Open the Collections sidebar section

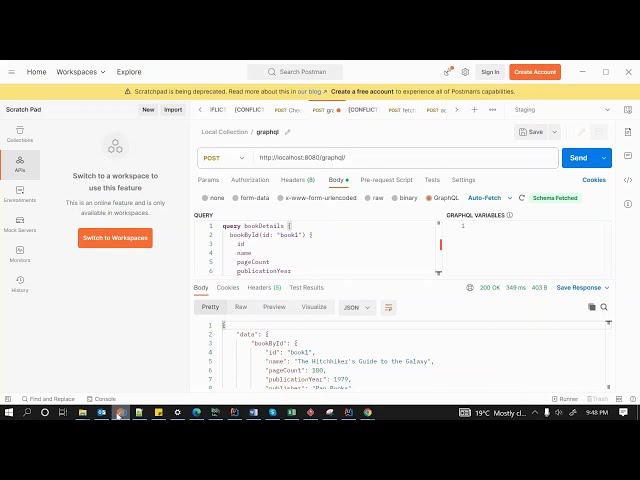[20, 134]
